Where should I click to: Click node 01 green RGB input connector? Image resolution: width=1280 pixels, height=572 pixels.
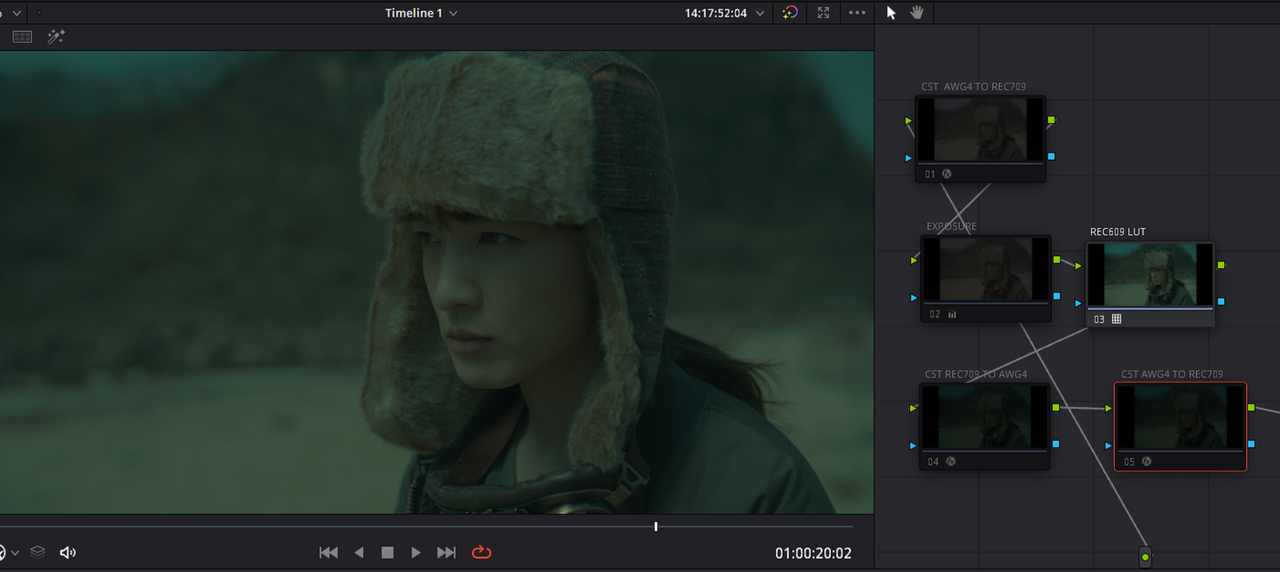click(909, 121)
